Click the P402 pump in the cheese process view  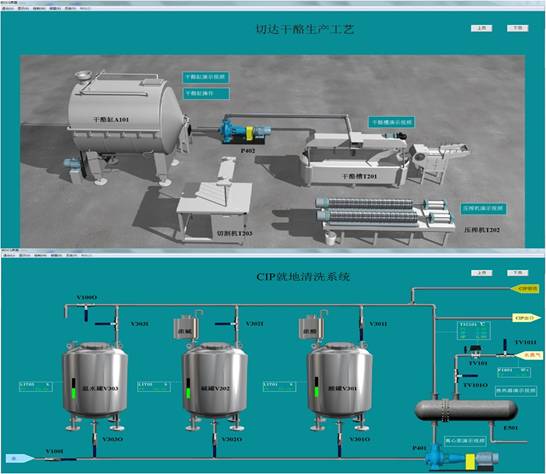click(x=245, y=132)
